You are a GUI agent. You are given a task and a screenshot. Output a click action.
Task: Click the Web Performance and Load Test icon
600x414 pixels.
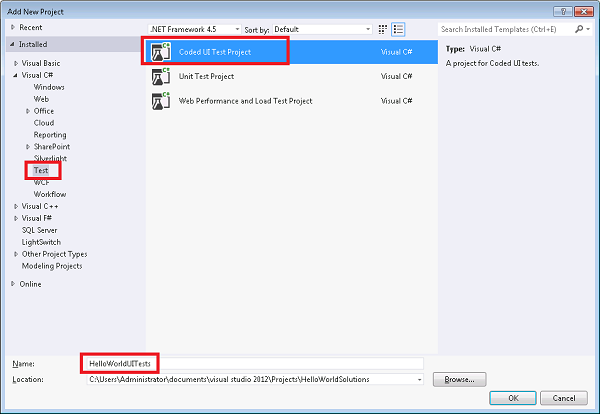coord(159,101)
